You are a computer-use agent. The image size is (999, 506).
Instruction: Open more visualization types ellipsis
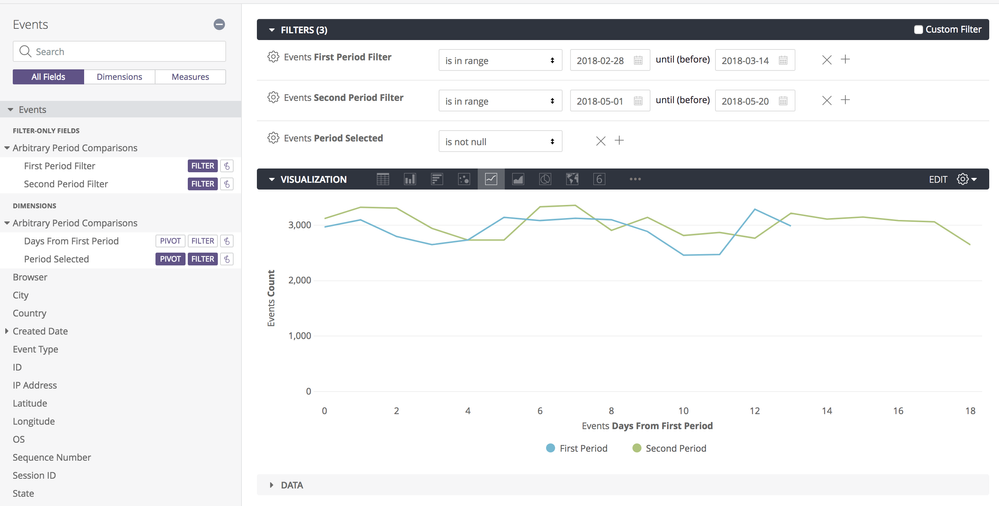[x=635, y=180]
